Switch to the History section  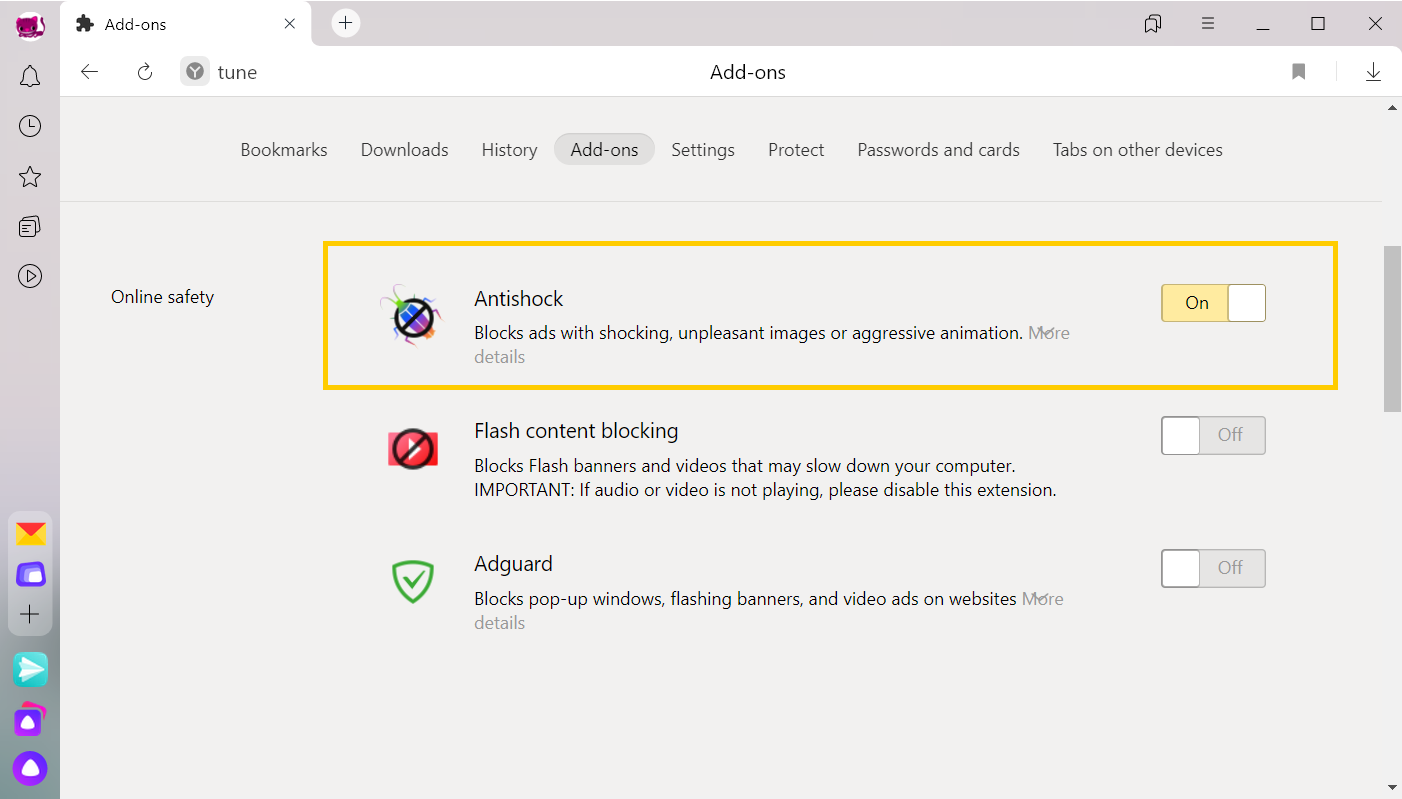click(509, 150)
